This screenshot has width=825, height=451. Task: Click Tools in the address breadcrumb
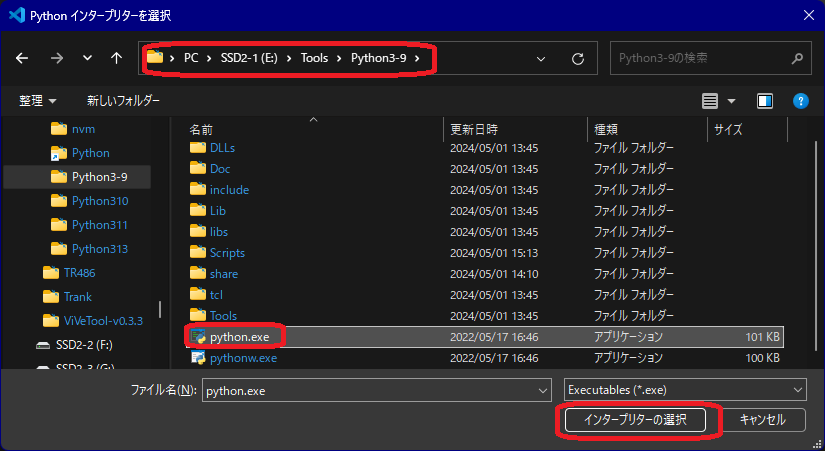315,58
